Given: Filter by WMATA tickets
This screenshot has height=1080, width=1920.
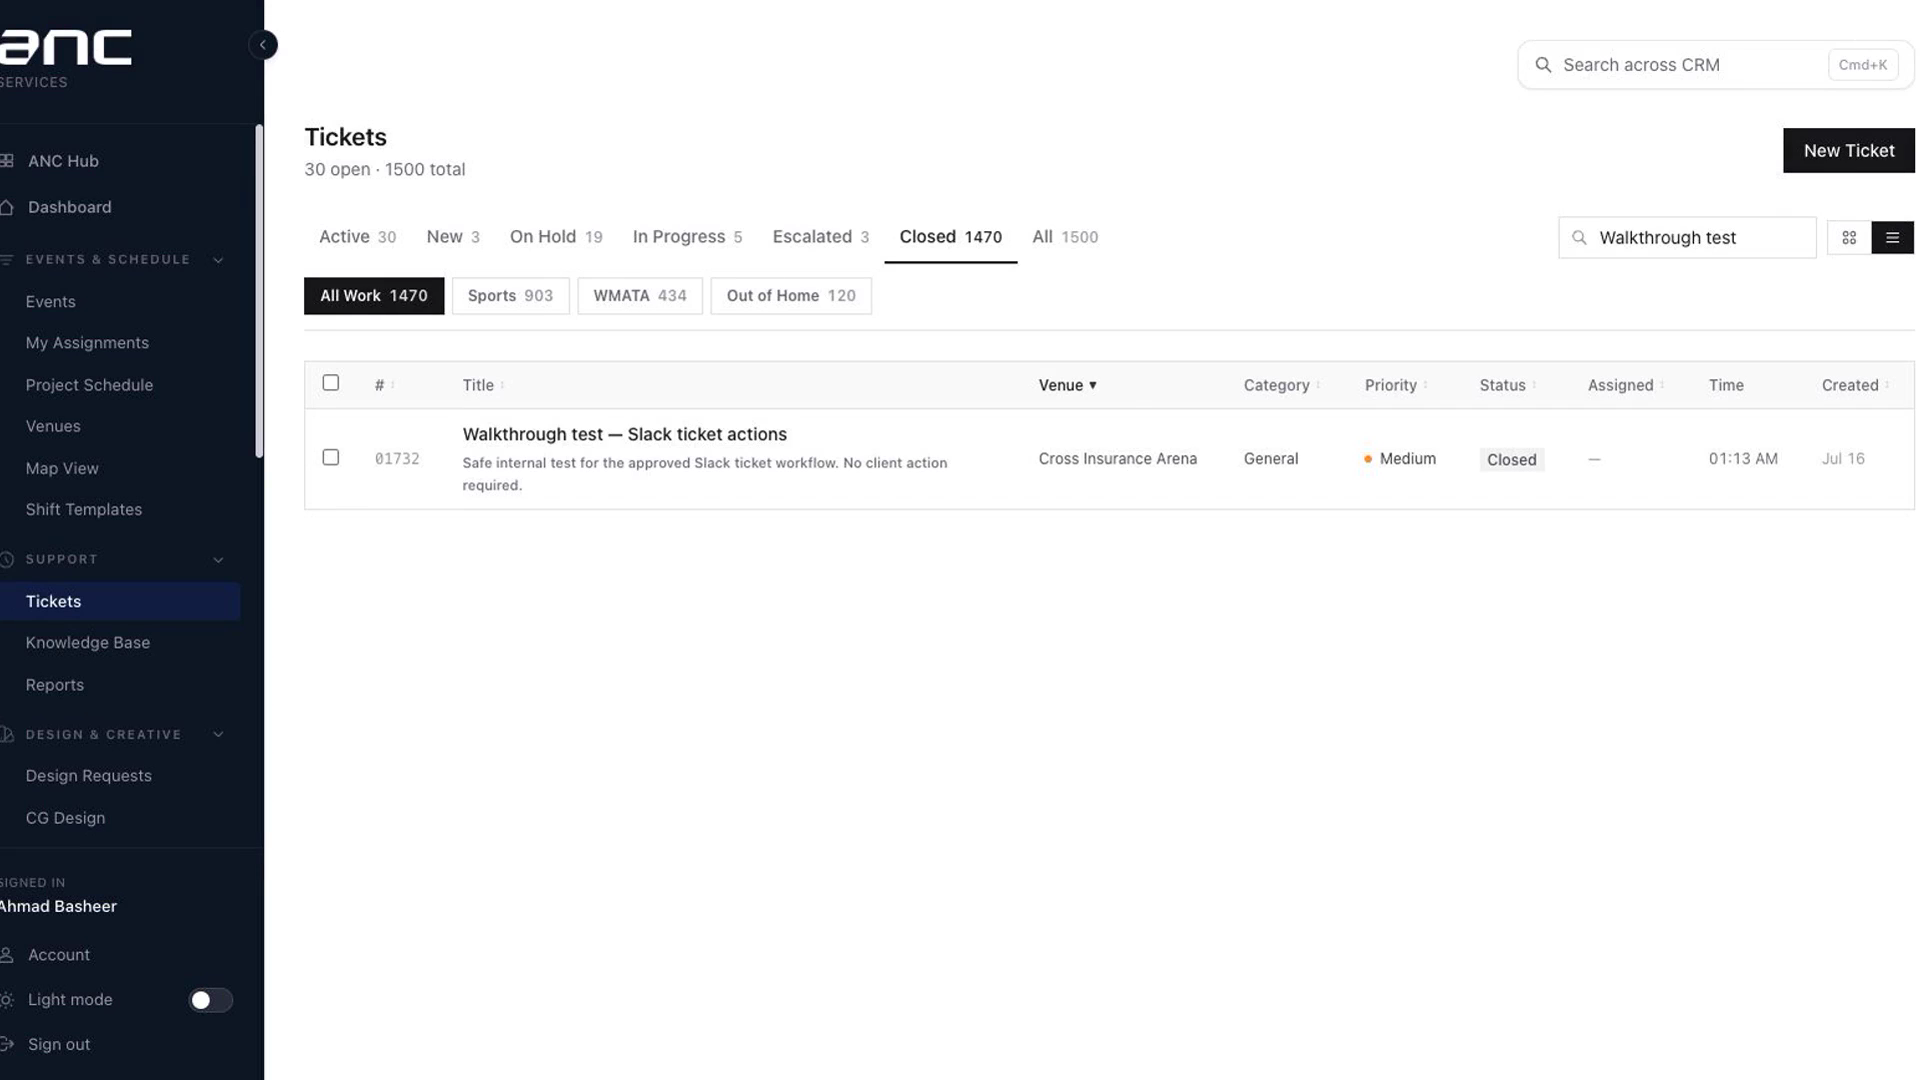Looking at the screenshot, I should click(640, 296).
